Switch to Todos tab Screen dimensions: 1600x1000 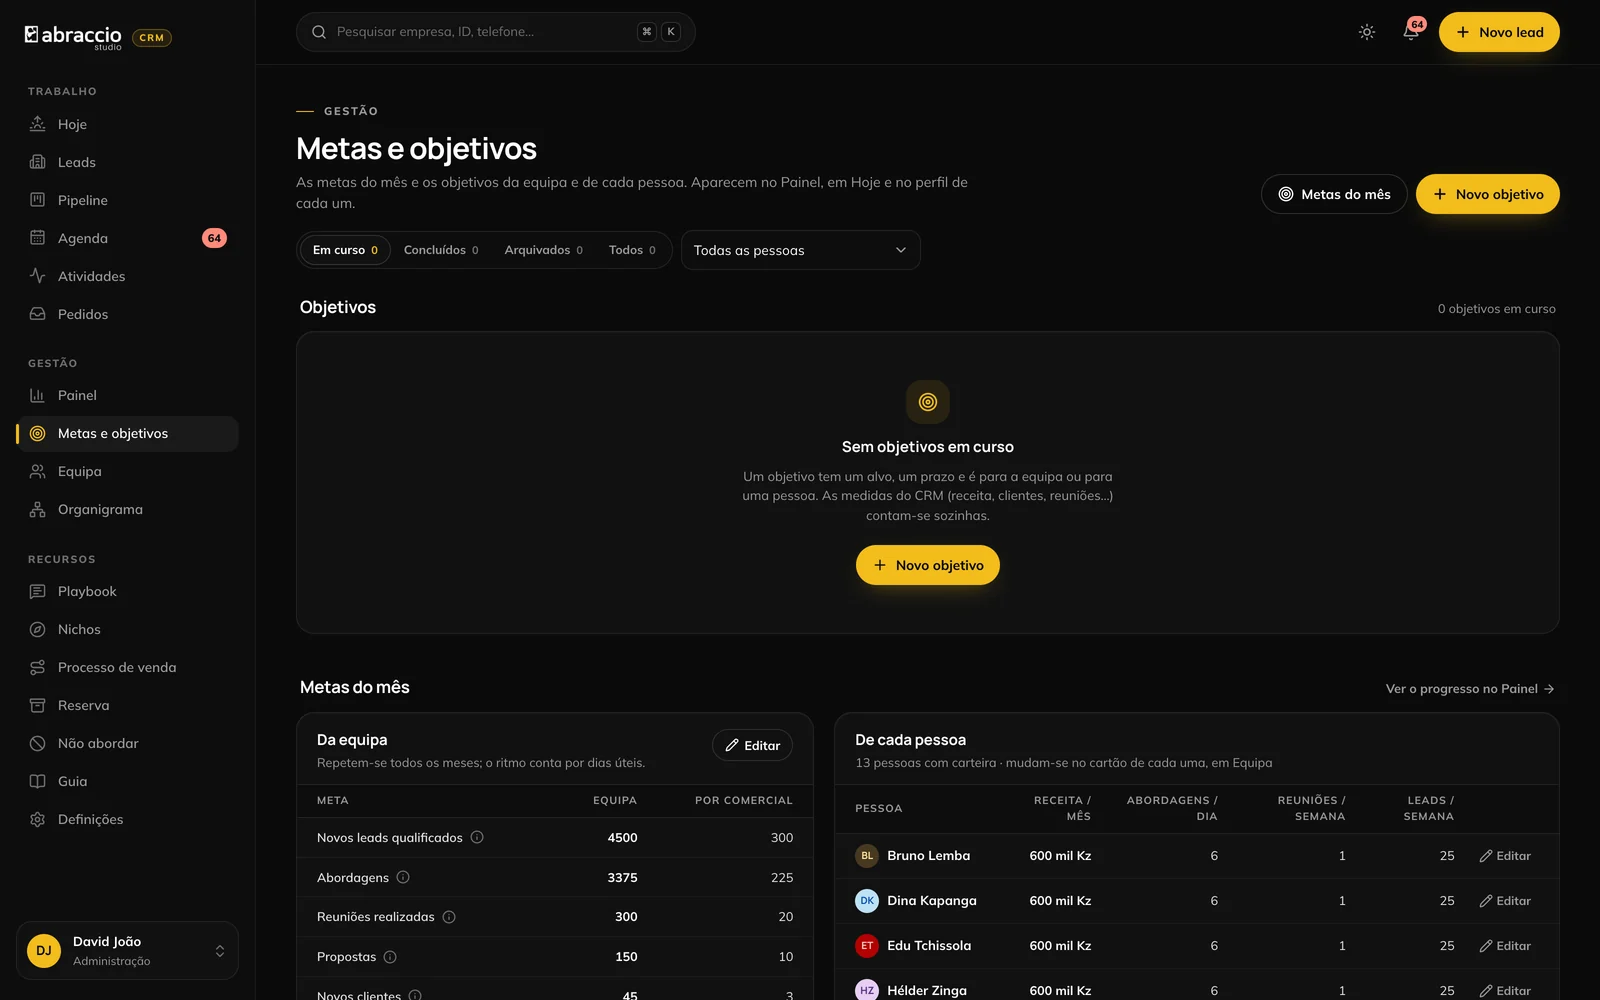632,250
